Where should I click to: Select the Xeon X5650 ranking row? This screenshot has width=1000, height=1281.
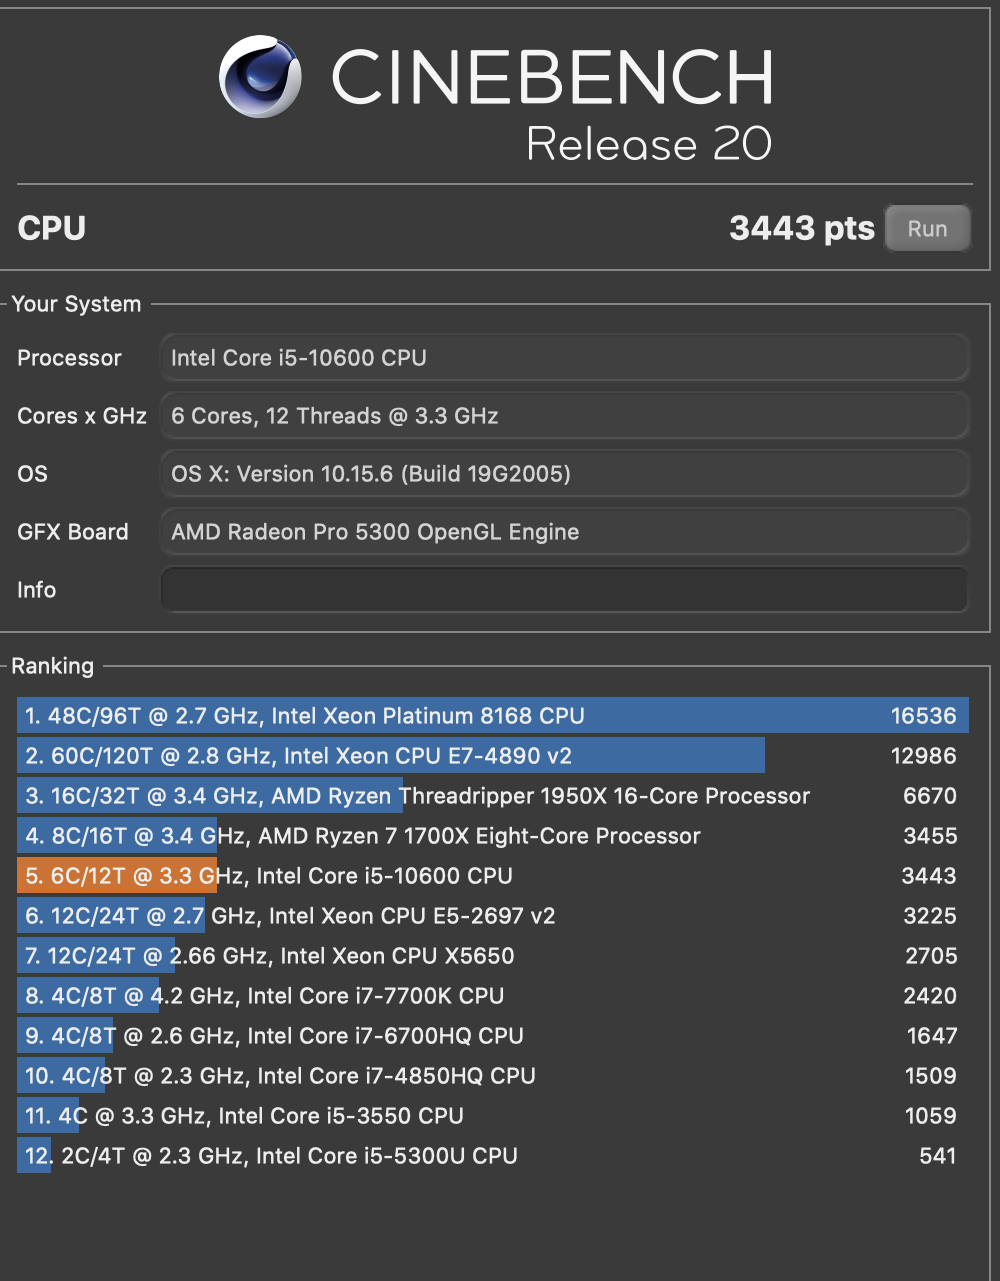[492, 956]
